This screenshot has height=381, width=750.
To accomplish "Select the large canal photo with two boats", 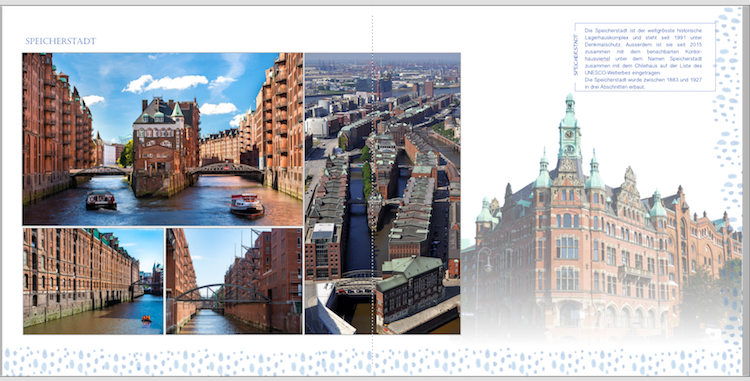I will pyautogui.click(x=163, y=139).
